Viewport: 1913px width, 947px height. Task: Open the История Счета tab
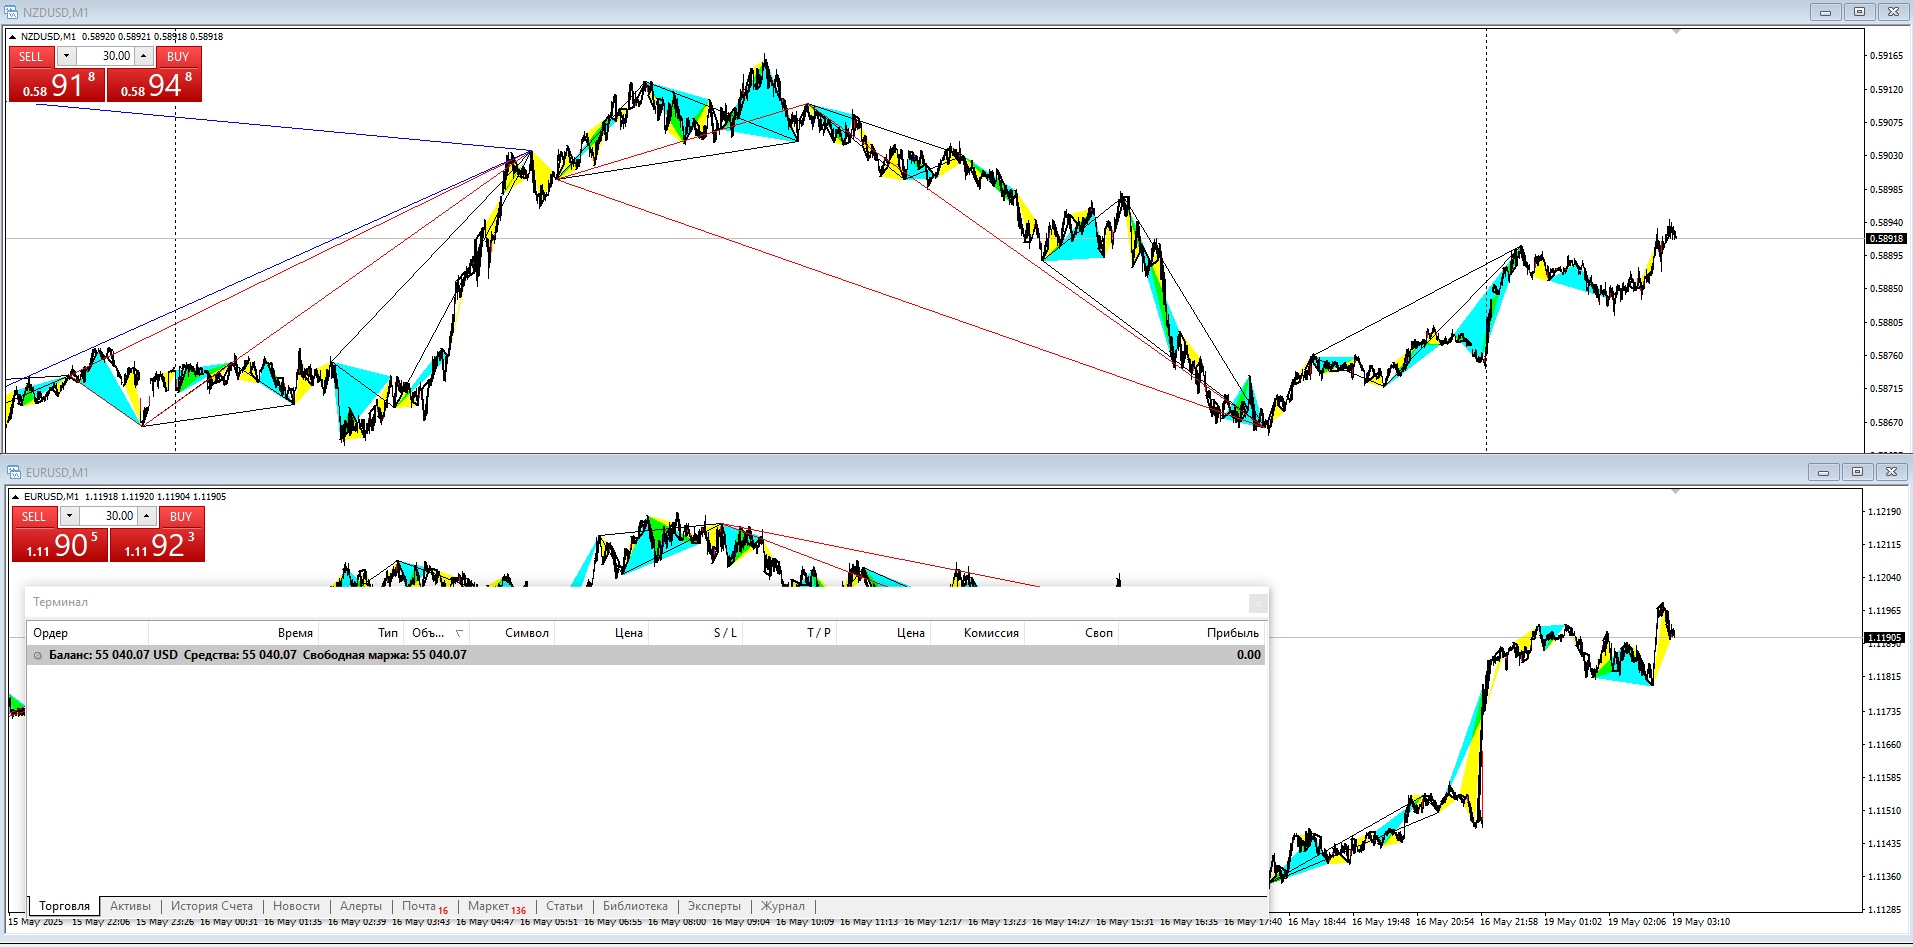211,906
